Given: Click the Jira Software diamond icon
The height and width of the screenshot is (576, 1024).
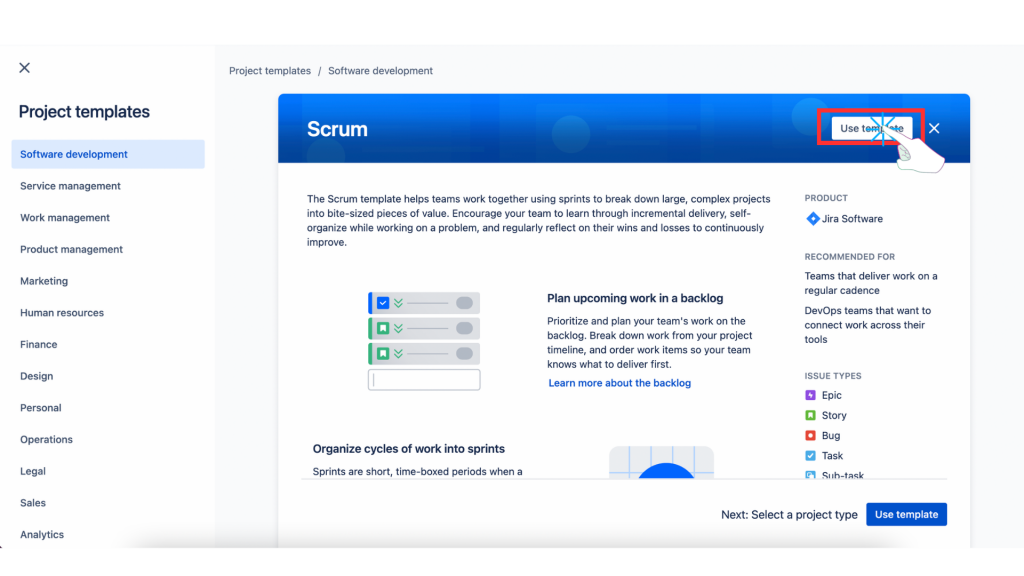Looking at the screenshot, I should coord(812,219).
